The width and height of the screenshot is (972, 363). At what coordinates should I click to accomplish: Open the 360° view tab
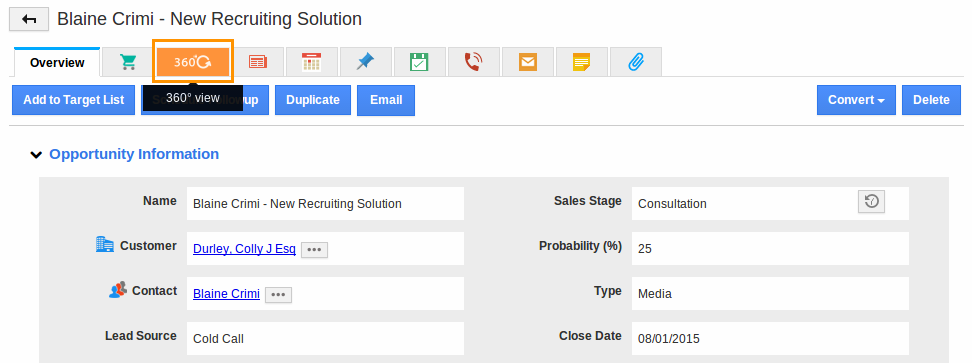tap(193, 62)
